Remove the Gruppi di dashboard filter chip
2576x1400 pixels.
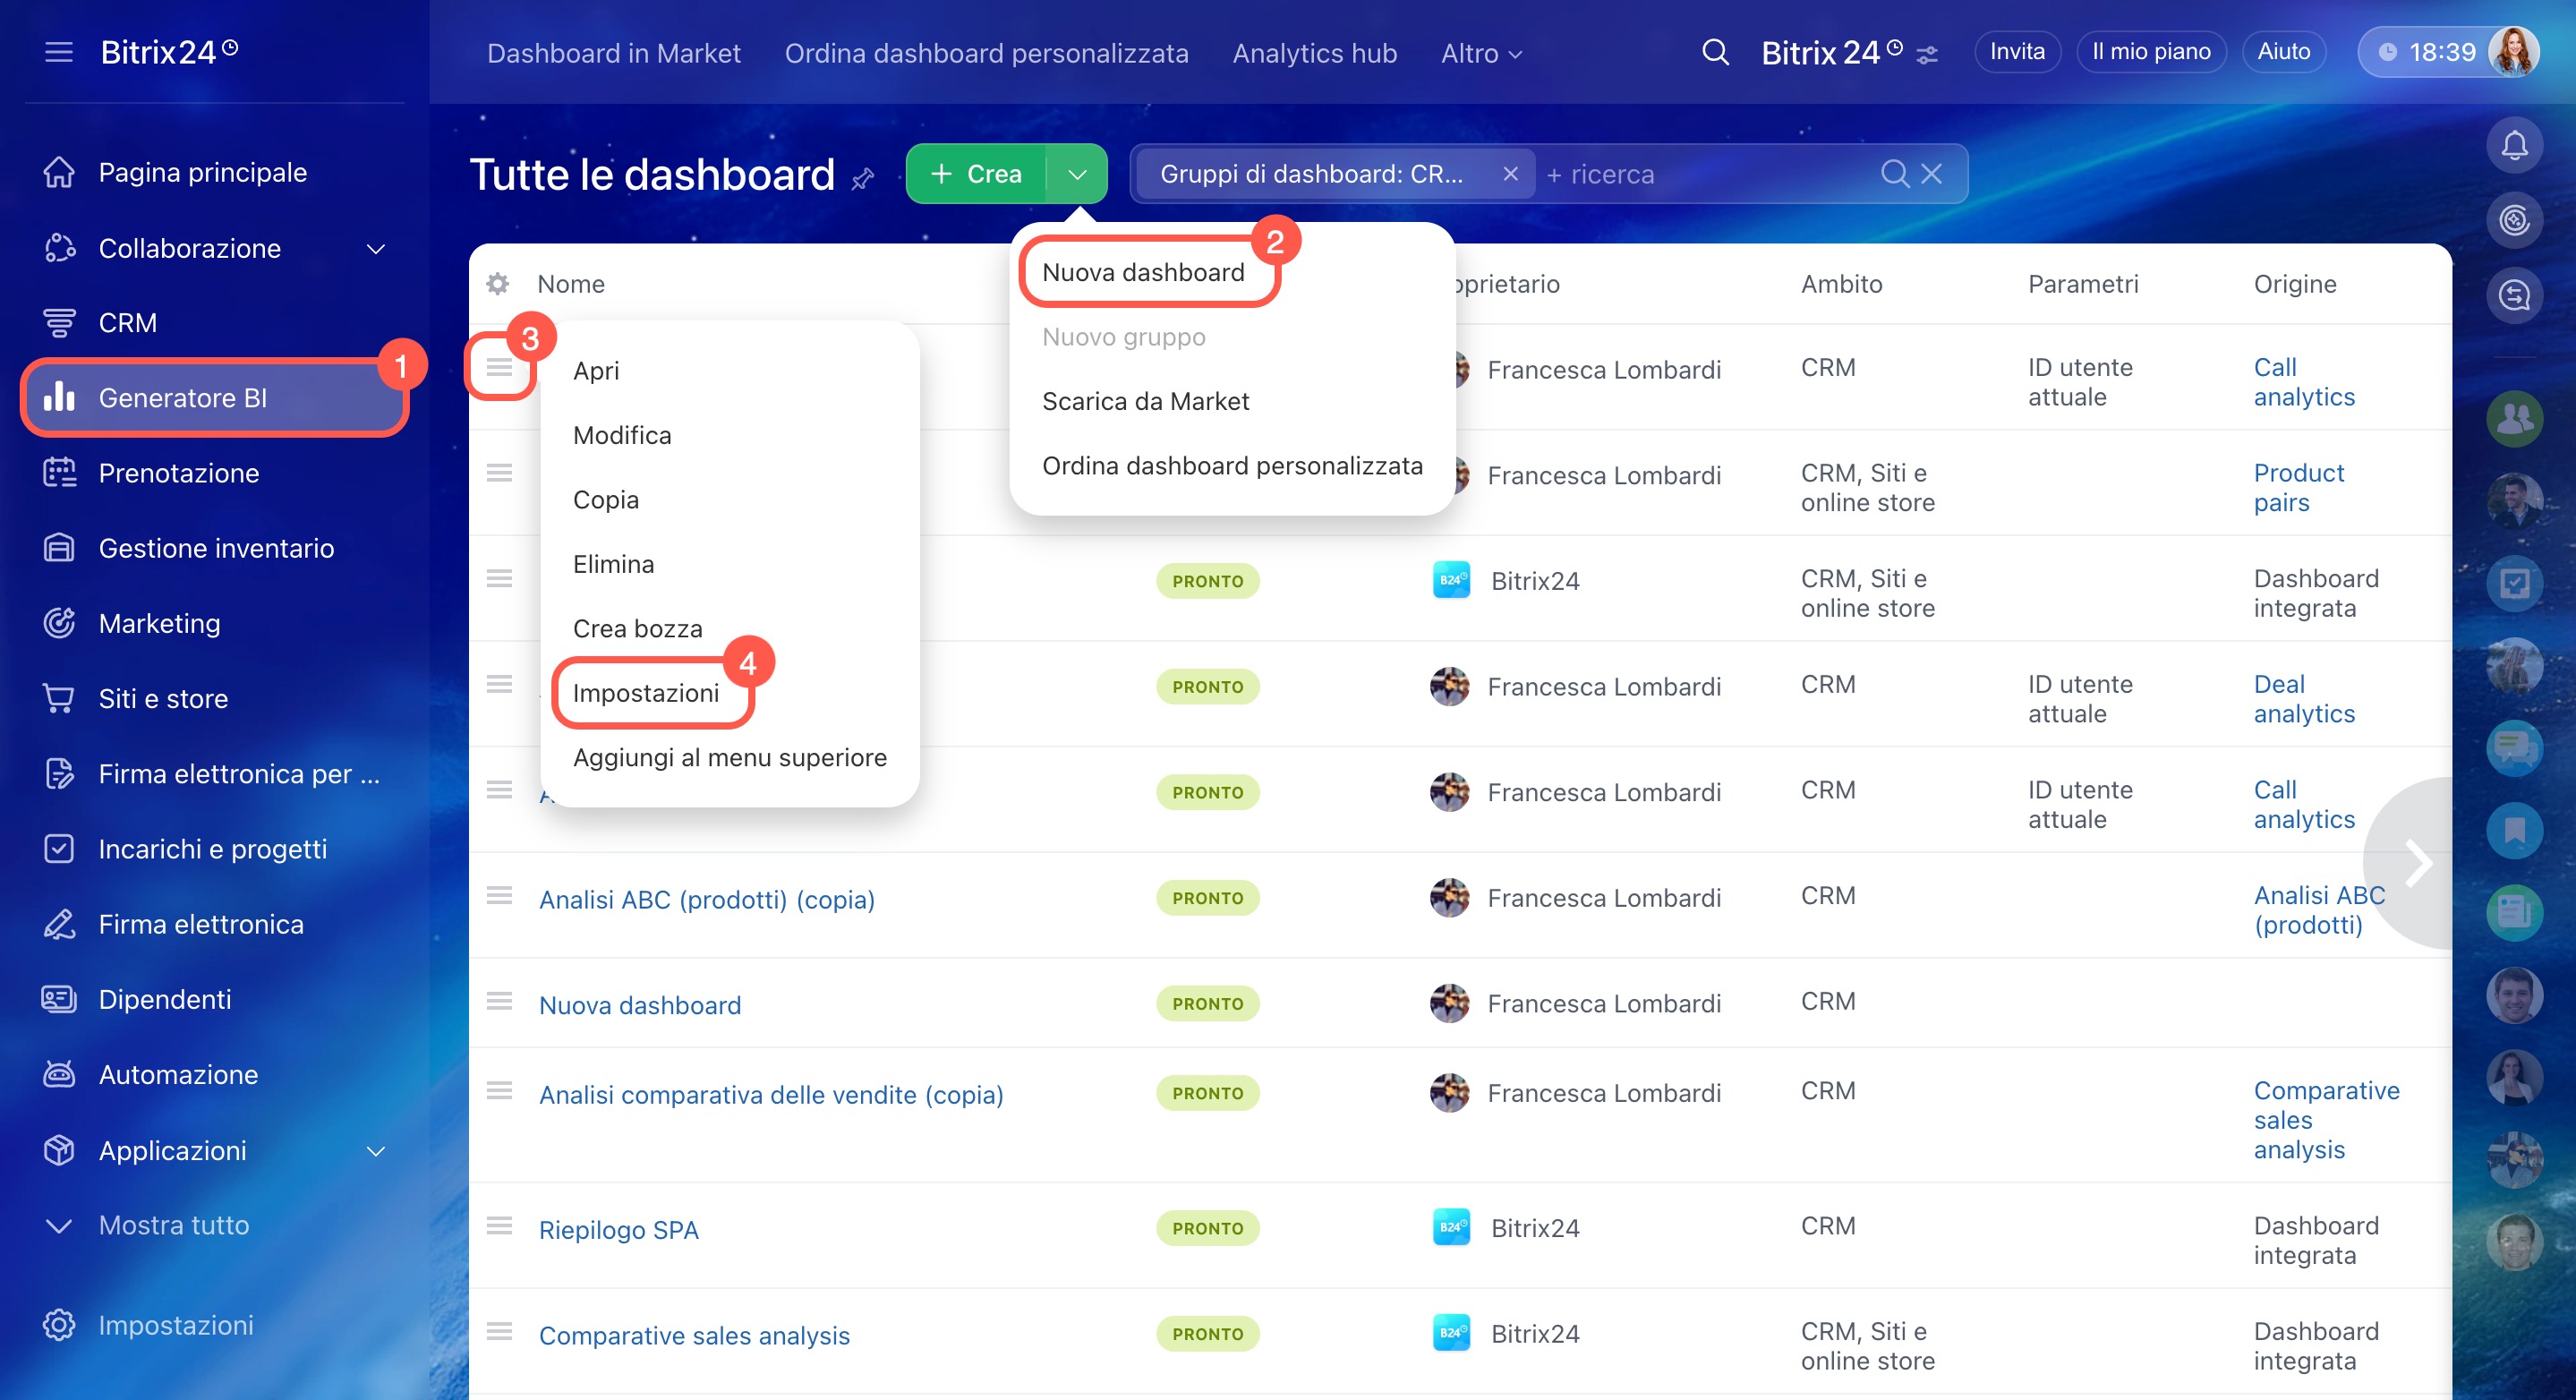1510,174
